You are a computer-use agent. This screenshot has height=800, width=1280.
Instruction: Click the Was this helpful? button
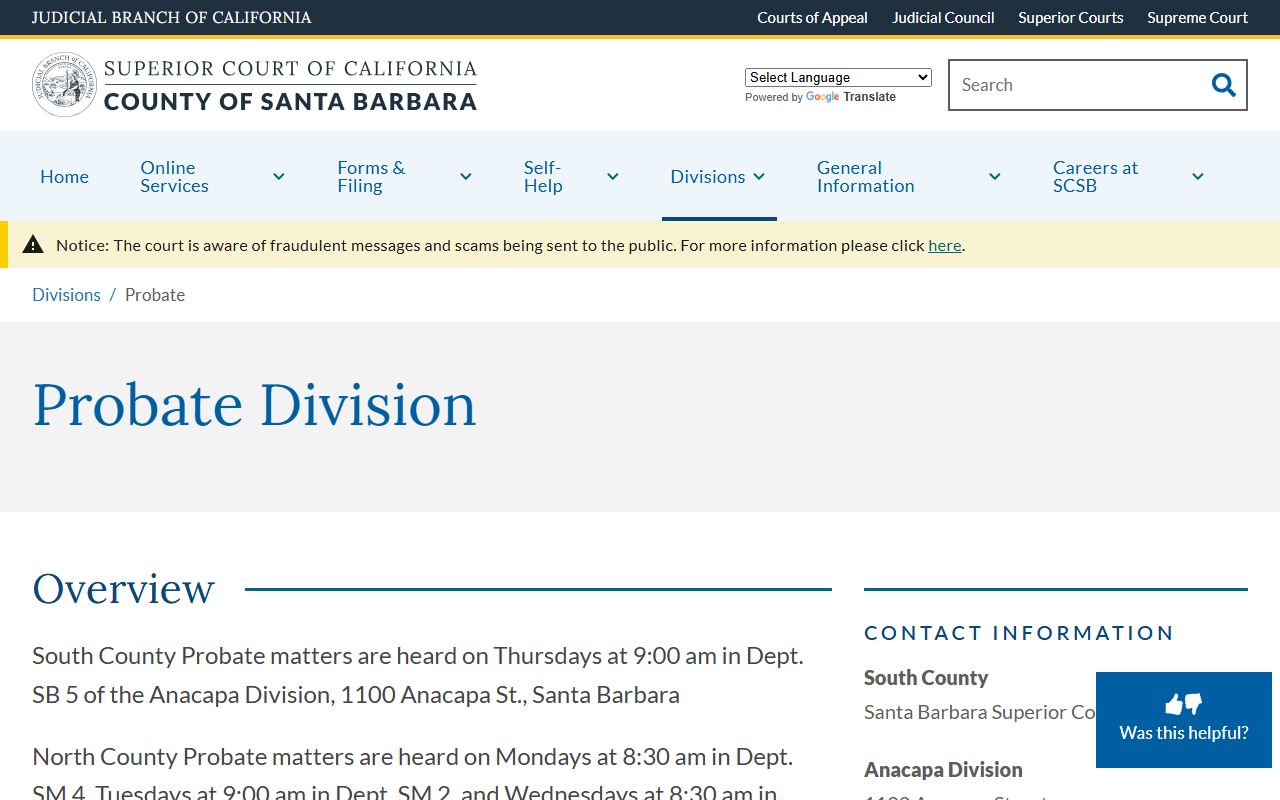[1184, 720]
